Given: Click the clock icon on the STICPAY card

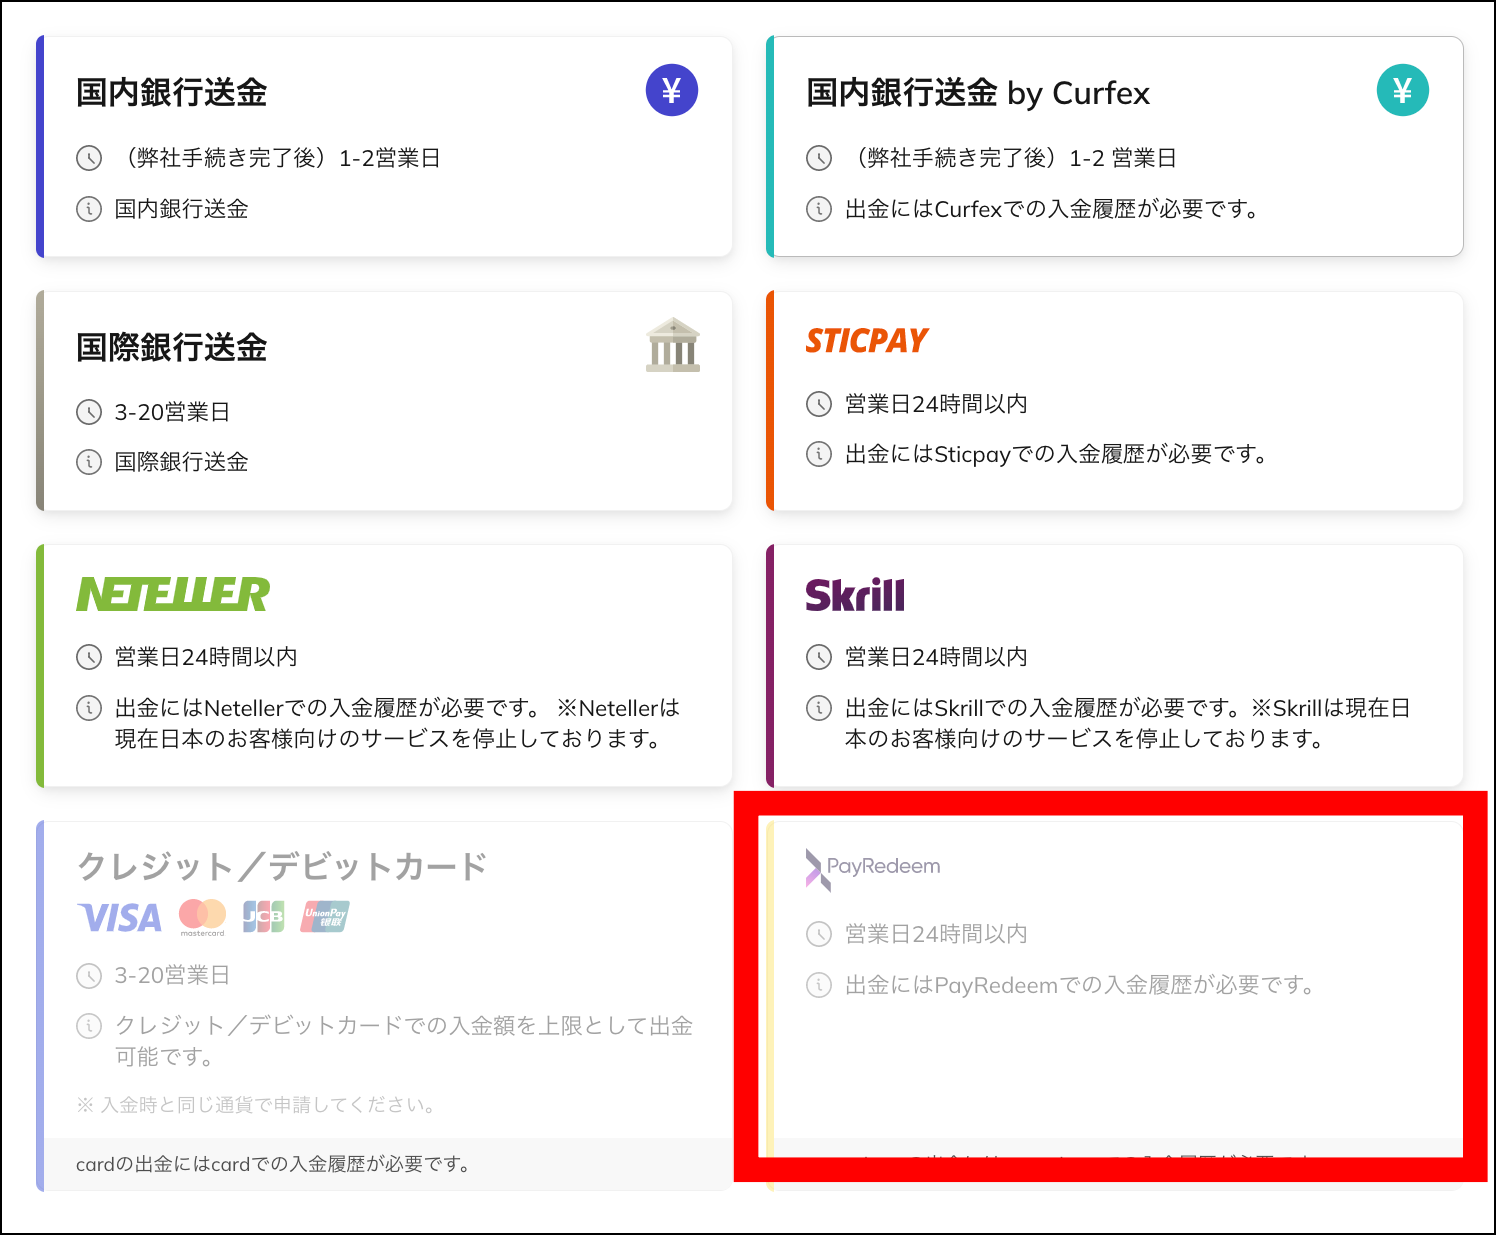Looking at the screenshot, I should (816, 404).
